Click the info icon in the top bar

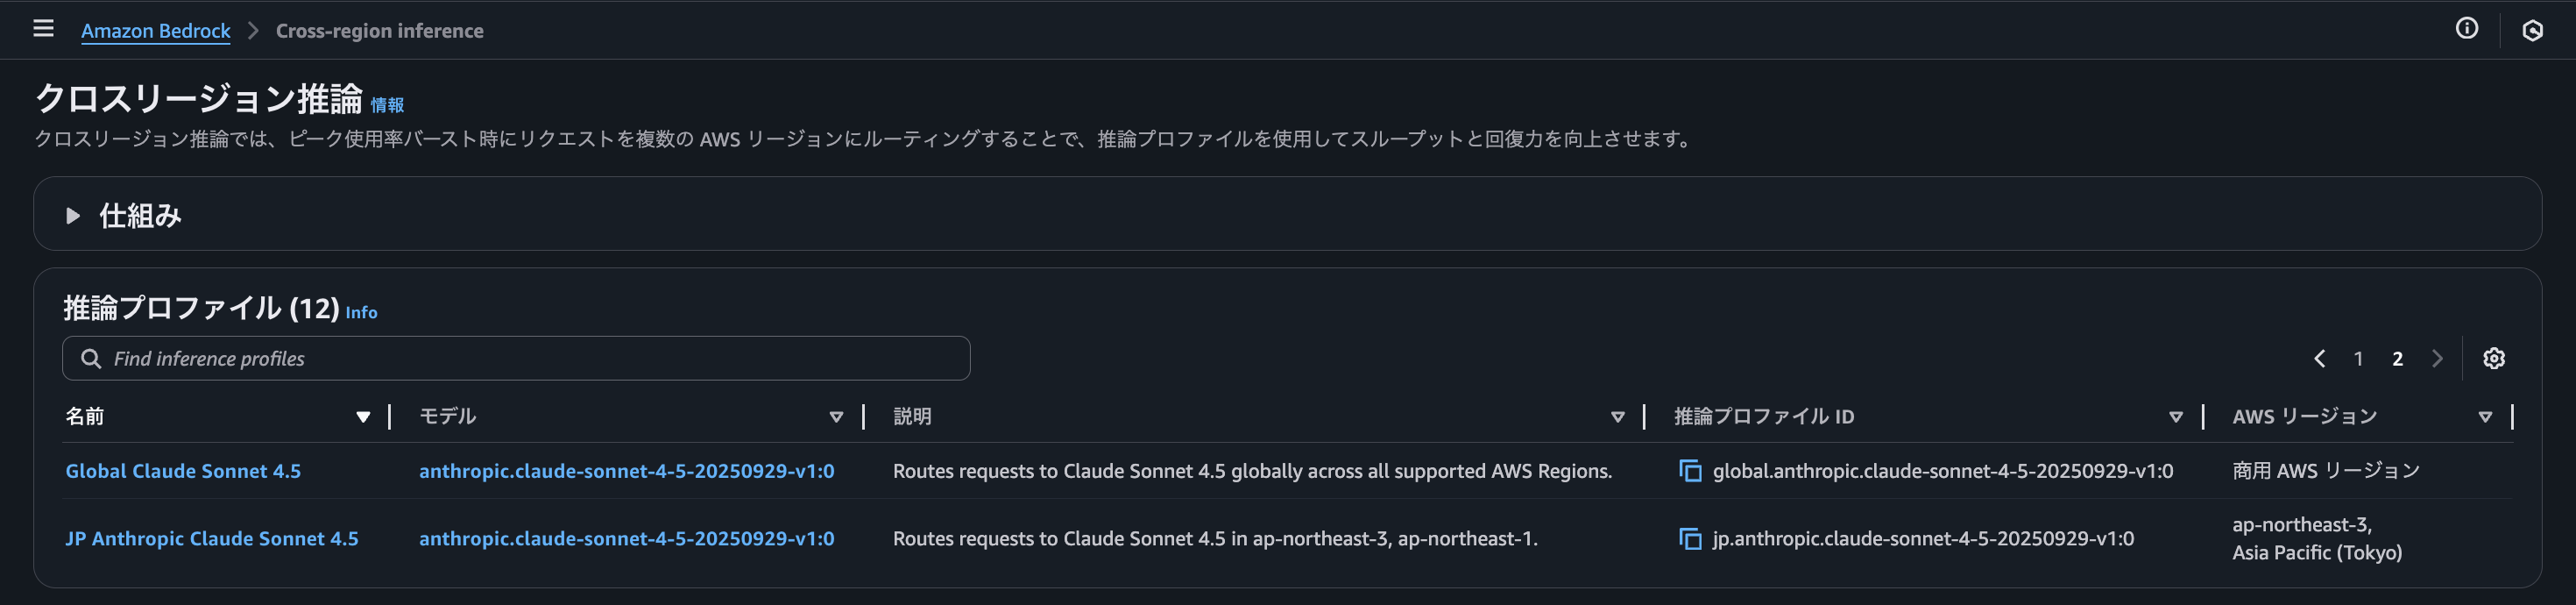point(2467,29)
